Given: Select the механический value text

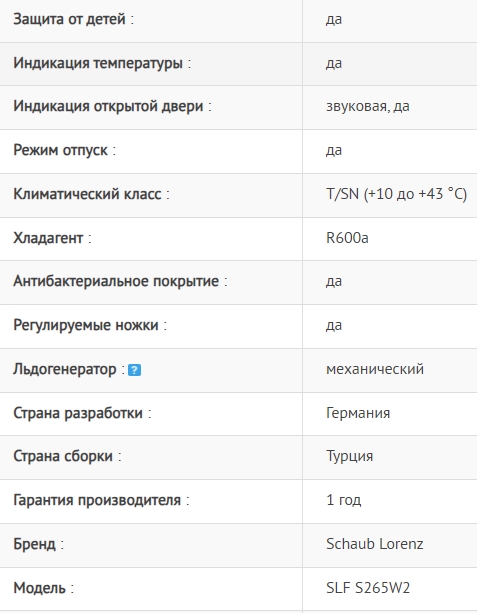Looking at the screenshot, I should point(375,369).
